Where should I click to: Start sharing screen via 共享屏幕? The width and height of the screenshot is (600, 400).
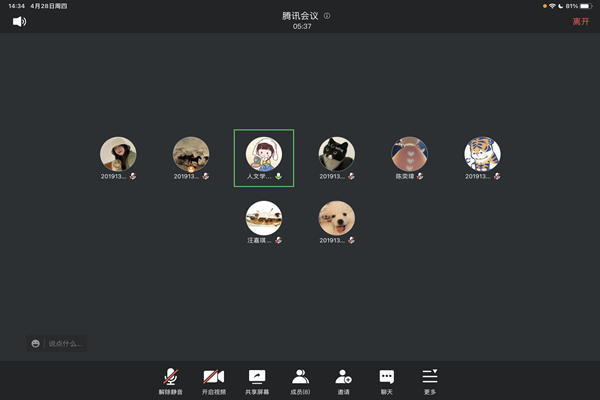click(x=257, y=380)
